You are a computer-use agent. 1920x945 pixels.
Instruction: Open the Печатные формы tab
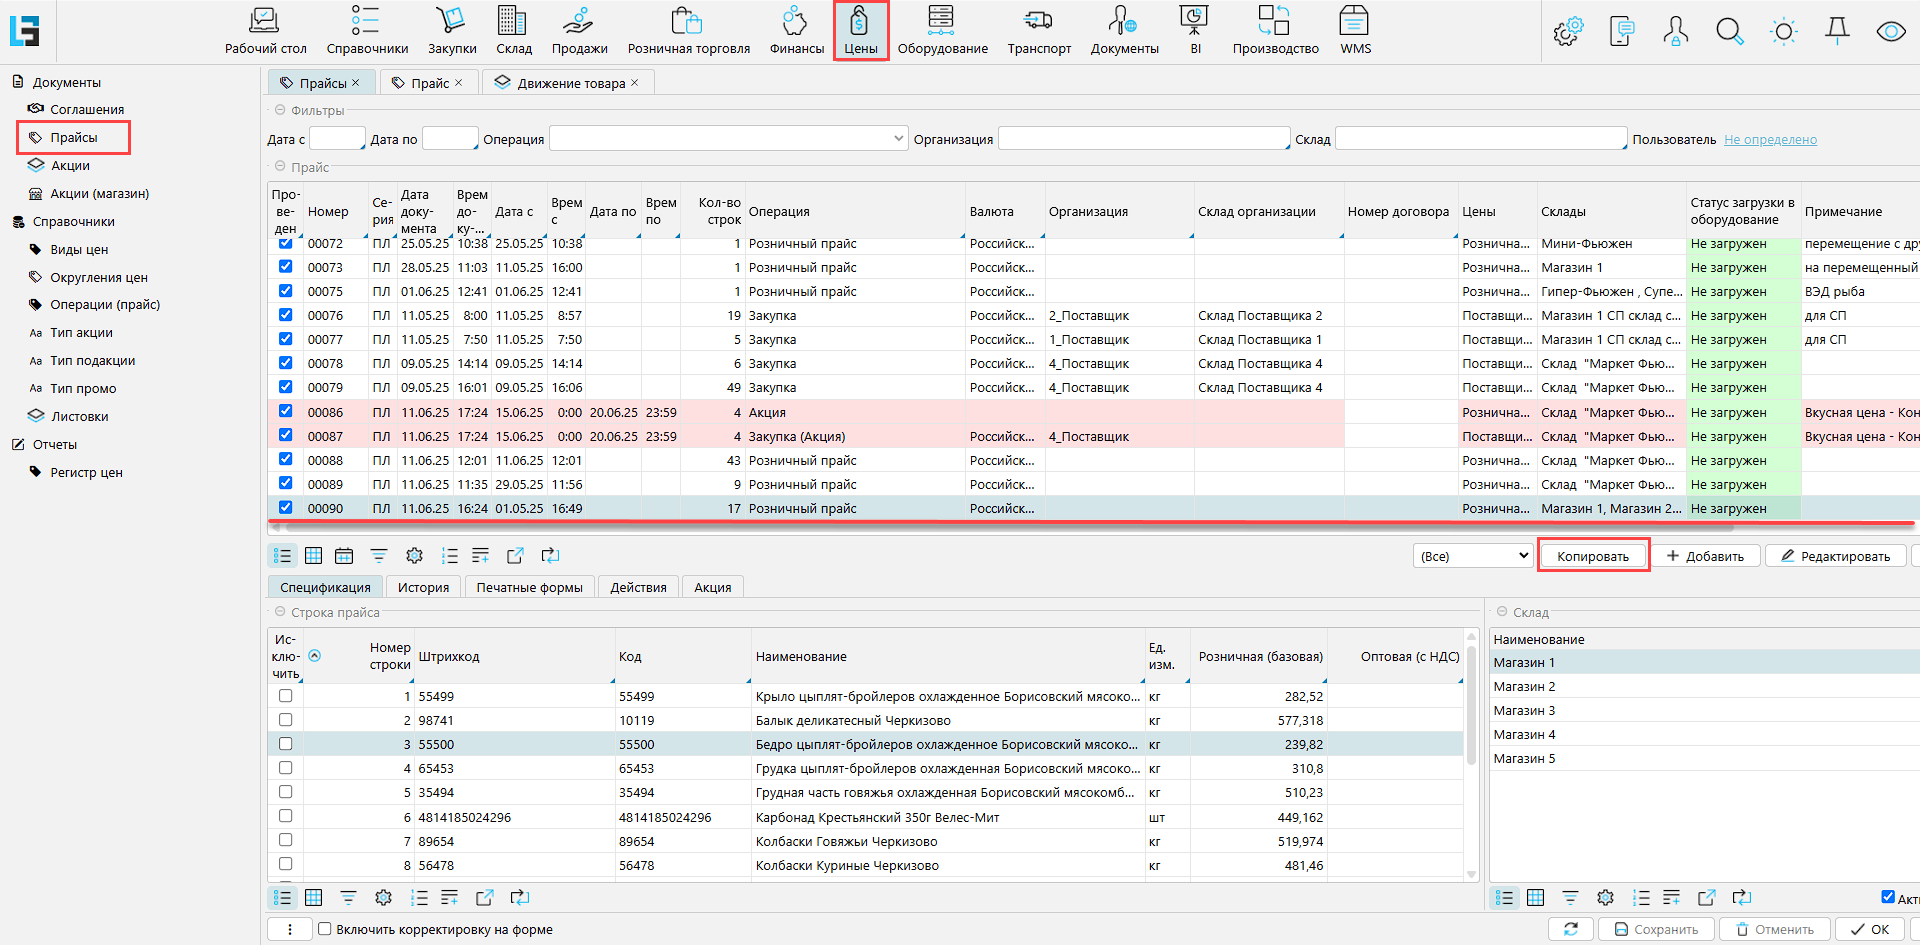pos(529,587)
